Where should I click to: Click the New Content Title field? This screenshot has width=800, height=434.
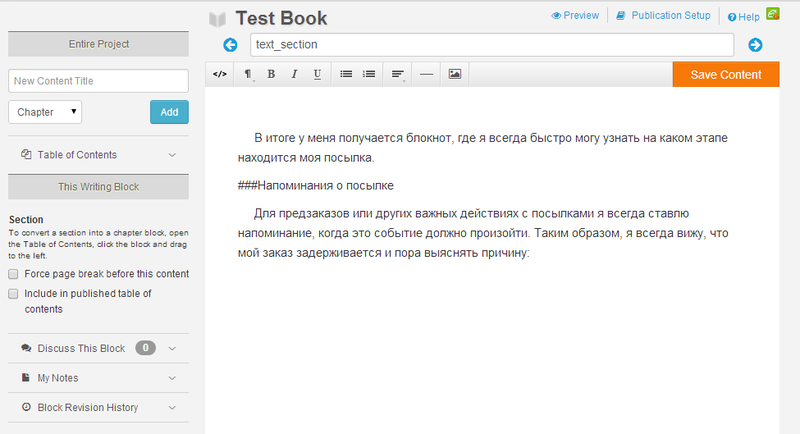[x=98, y=81]
